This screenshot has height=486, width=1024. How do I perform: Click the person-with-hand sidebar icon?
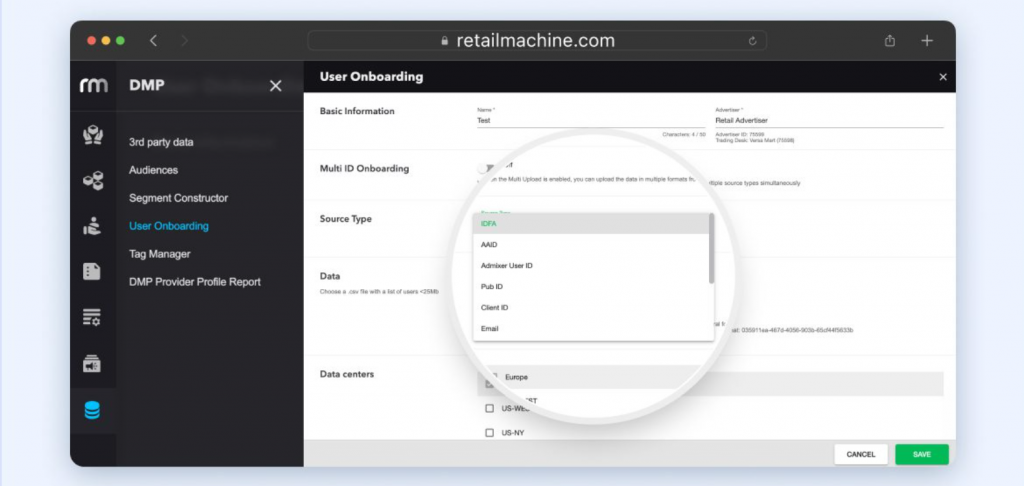tap(92, 226)
